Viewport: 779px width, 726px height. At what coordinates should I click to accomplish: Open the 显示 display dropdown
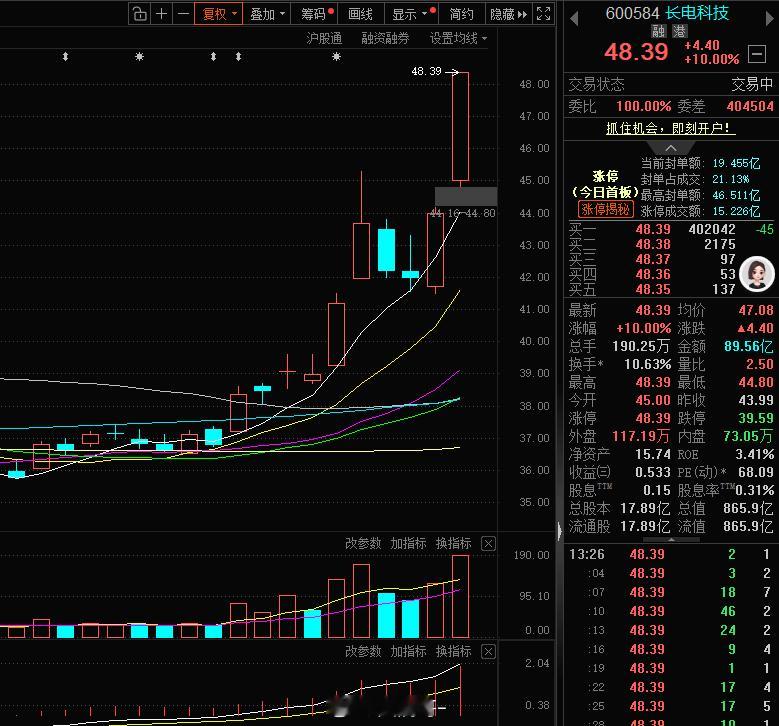tap(411, 14)
